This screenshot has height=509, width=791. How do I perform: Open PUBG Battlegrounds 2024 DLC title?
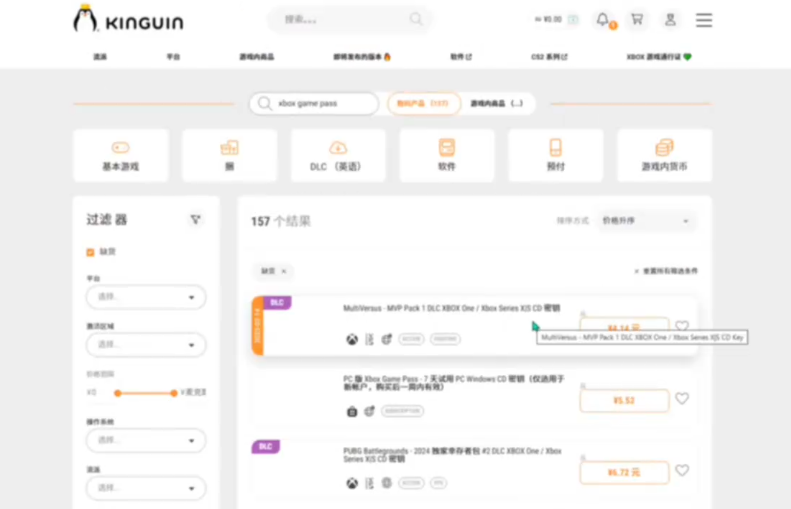(x=453, y=455)
